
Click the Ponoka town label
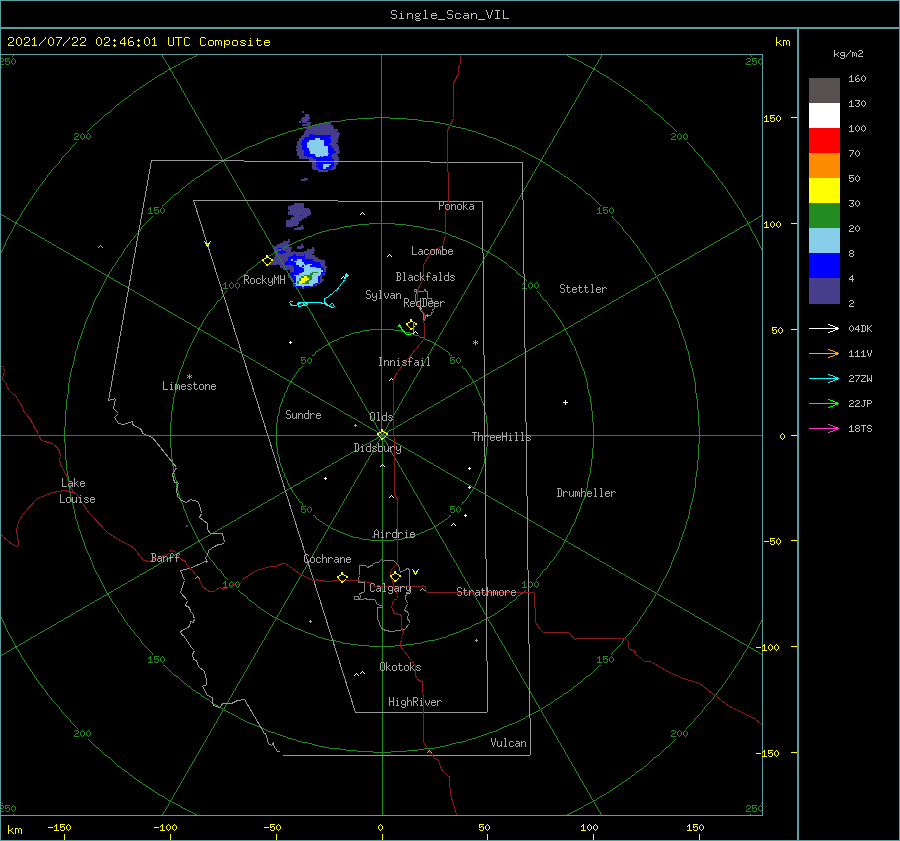click(x=456, y=206)
